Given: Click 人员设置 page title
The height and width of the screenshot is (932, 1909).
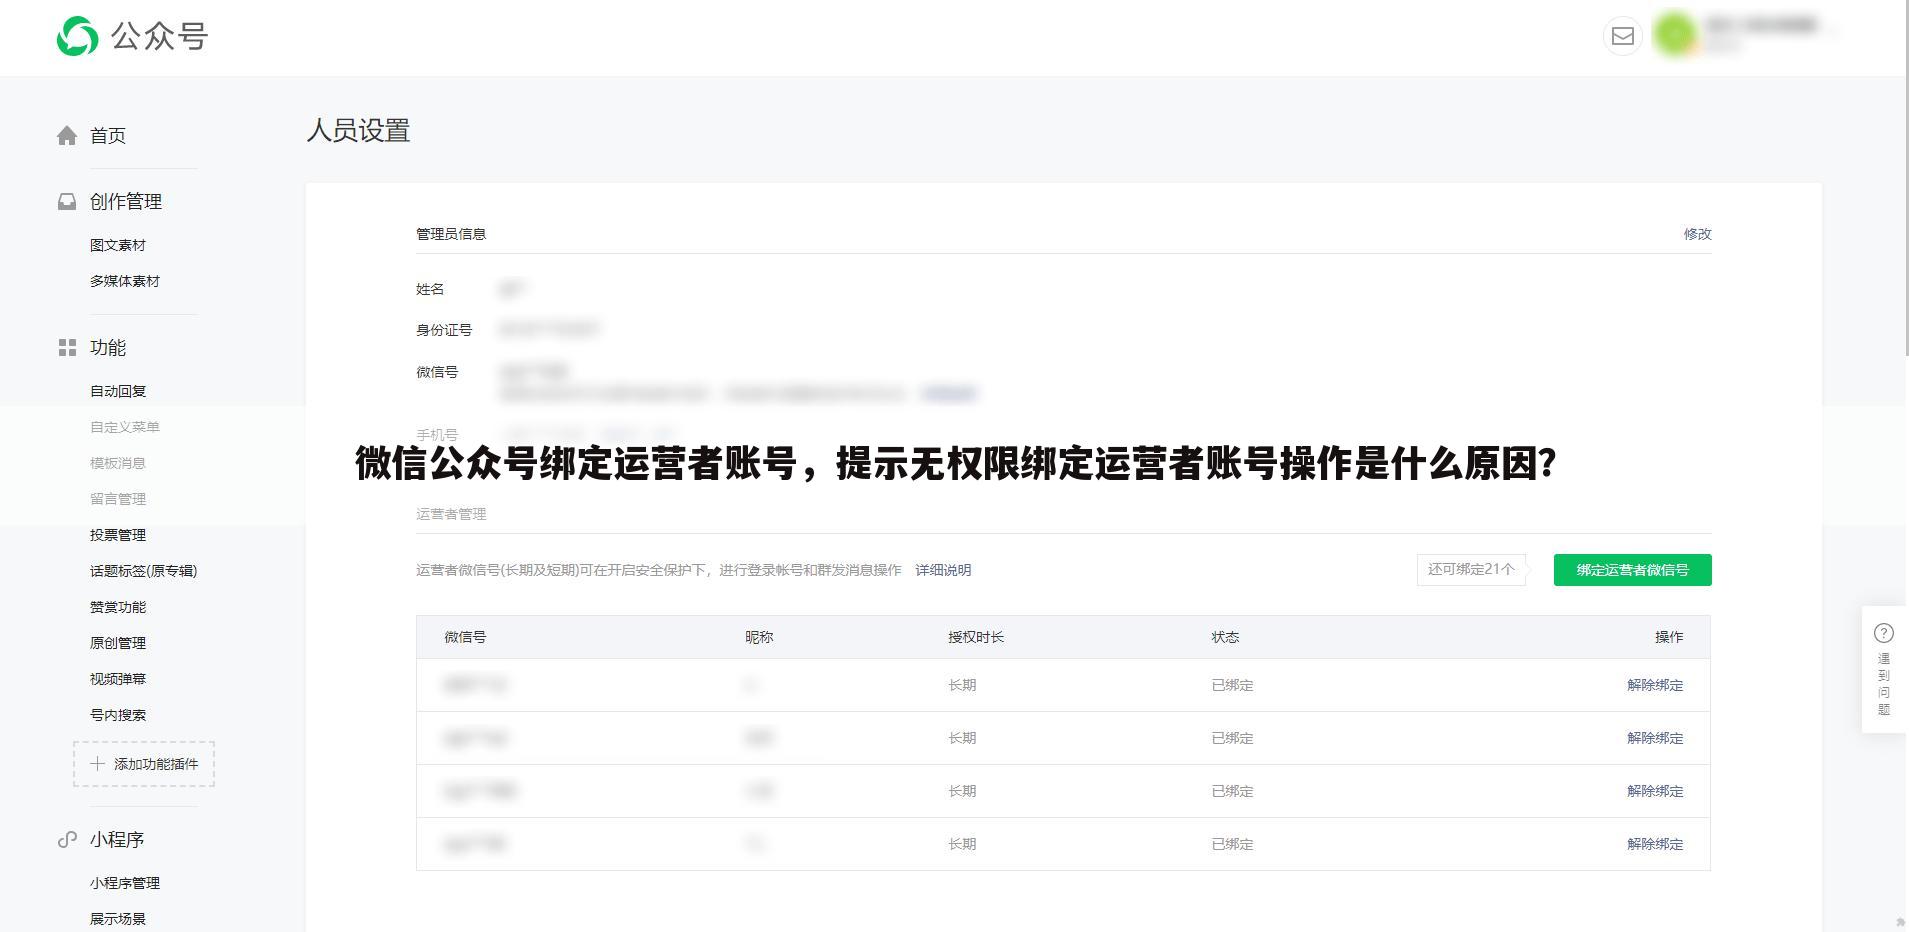Looking at the screenshot, I should click(x=358, y=131).
